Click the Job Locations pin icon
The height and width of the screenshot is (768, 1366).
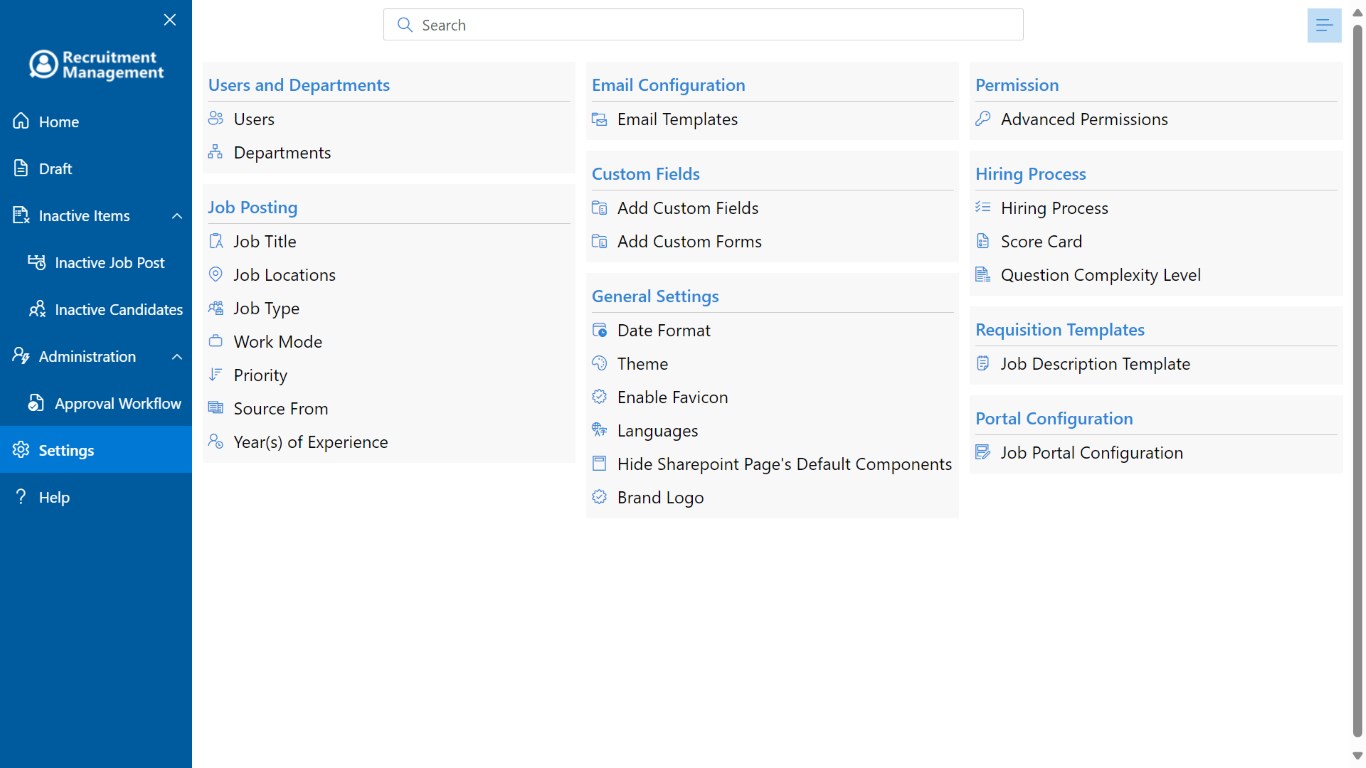pos(215,275)
